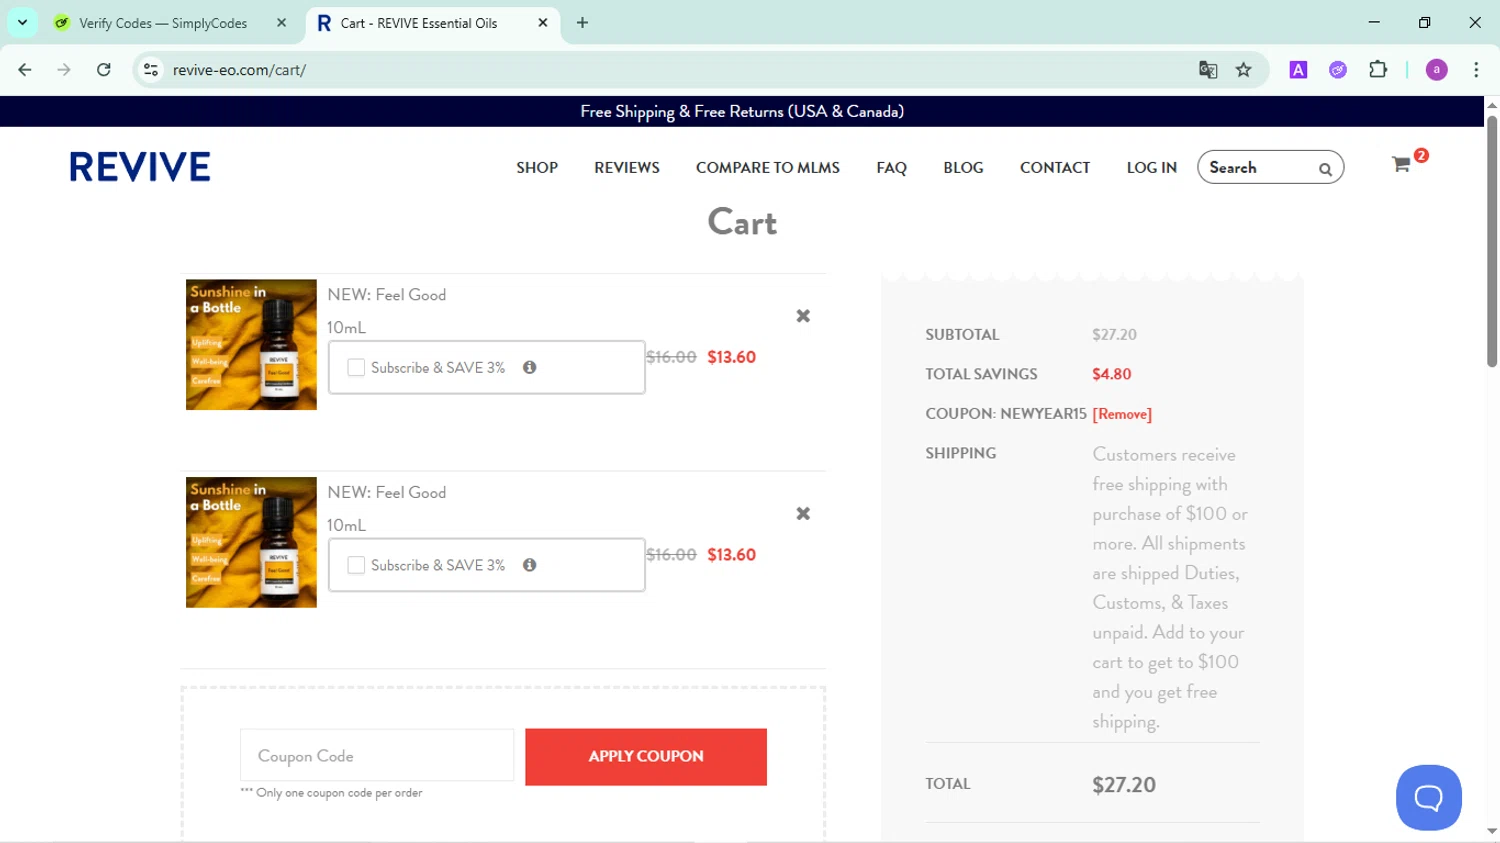Image resolution: width=1500 pixels, height=843 pixels.
Task: Visit the BLOG page
Action: point(963,168)
